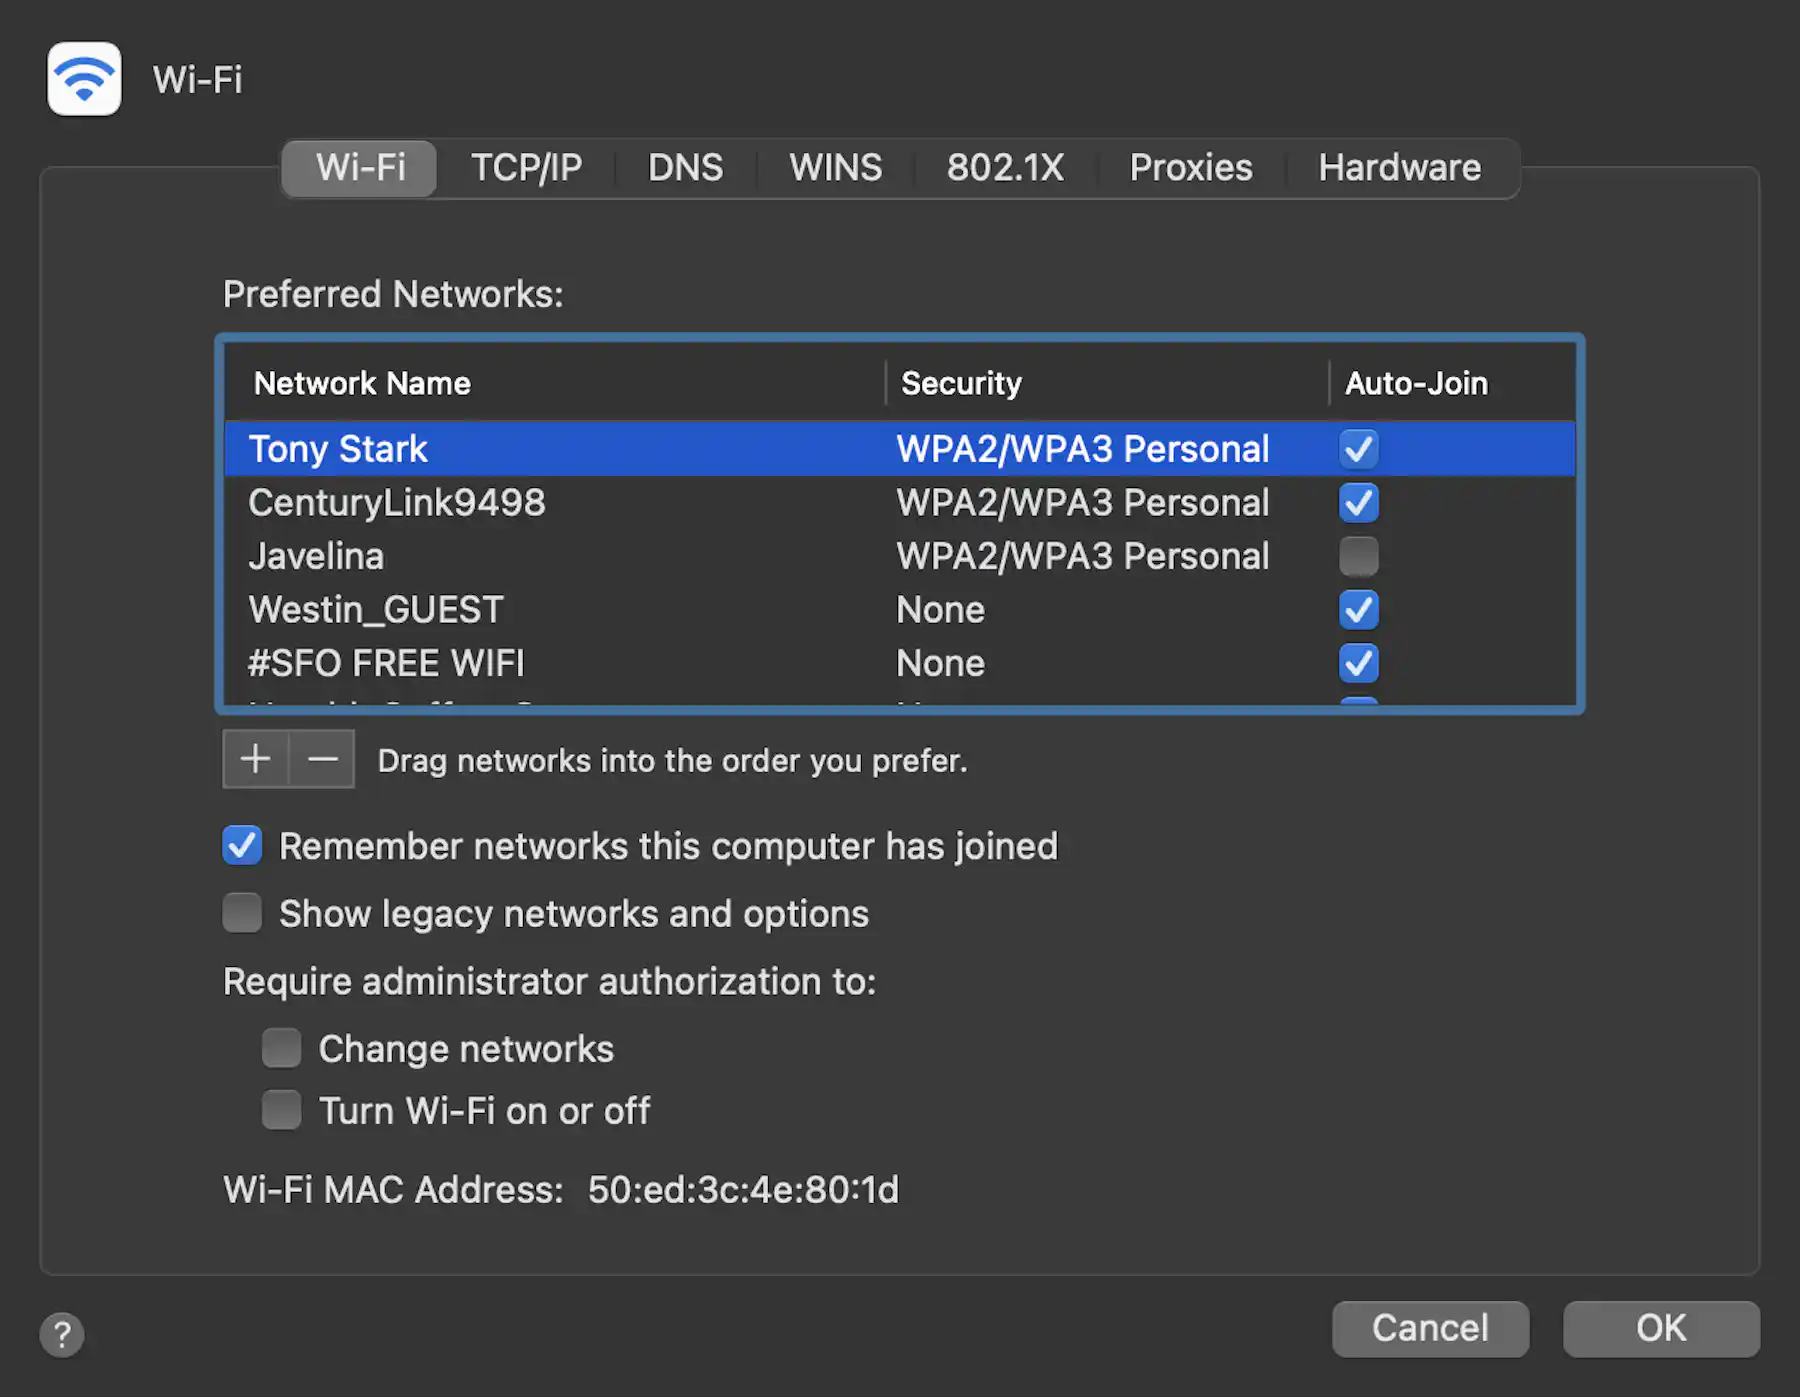Screen dimensions: 1800x1397
Task: Check Change networks authorization option
Action: point(282,1048)
